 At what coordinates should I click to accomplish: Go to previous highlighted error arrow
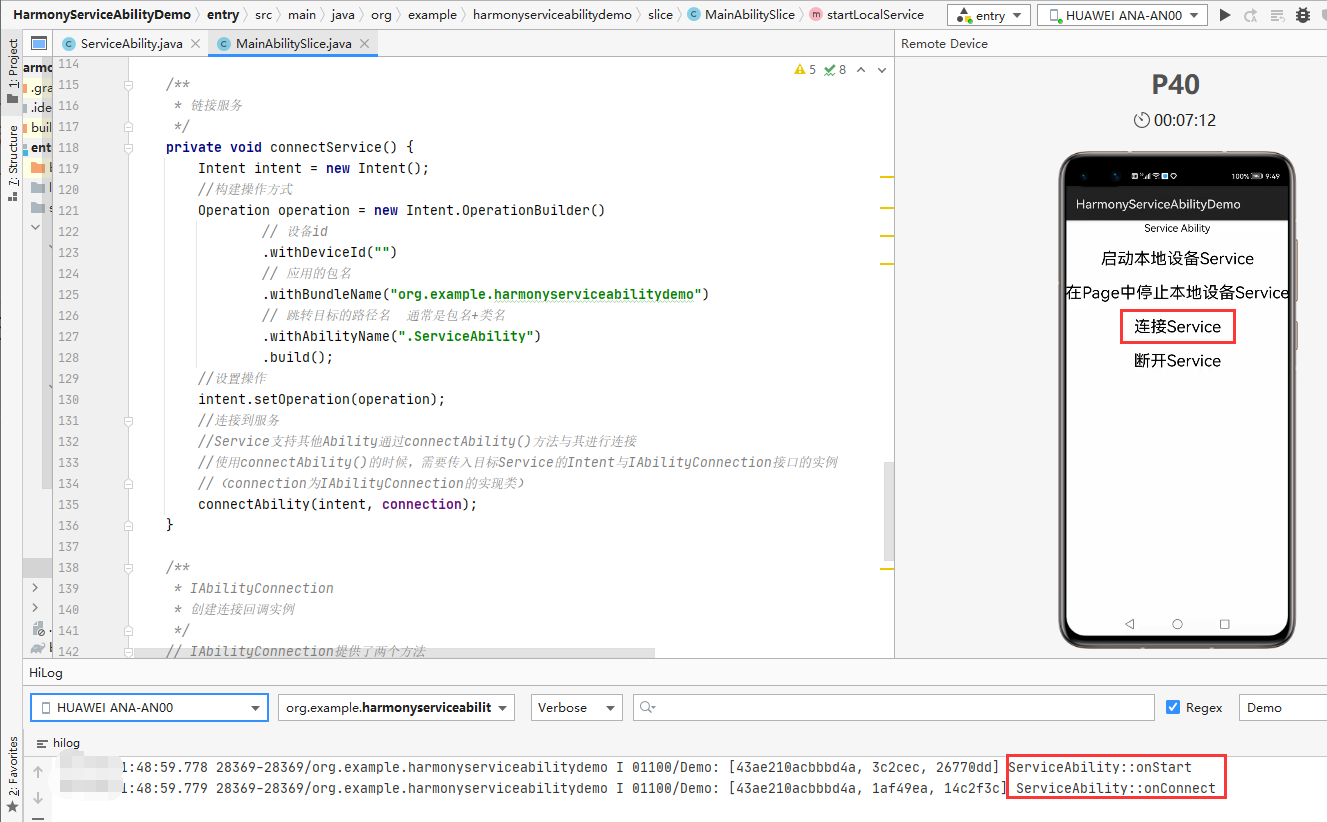pos(863,70)
